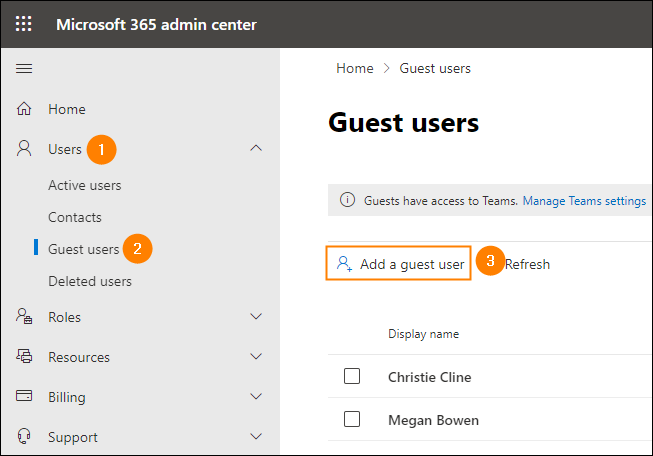
Task: Click Add a guest user button
Action: click(x=399, y=263)
